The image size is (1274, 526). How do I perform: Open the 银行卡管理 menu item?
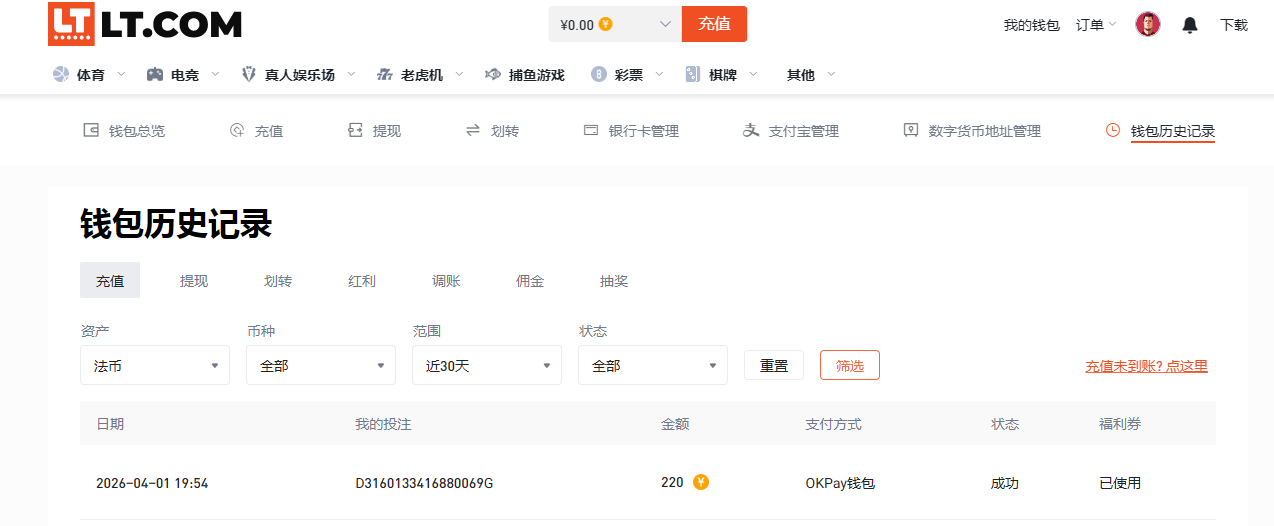click(631, 131)
